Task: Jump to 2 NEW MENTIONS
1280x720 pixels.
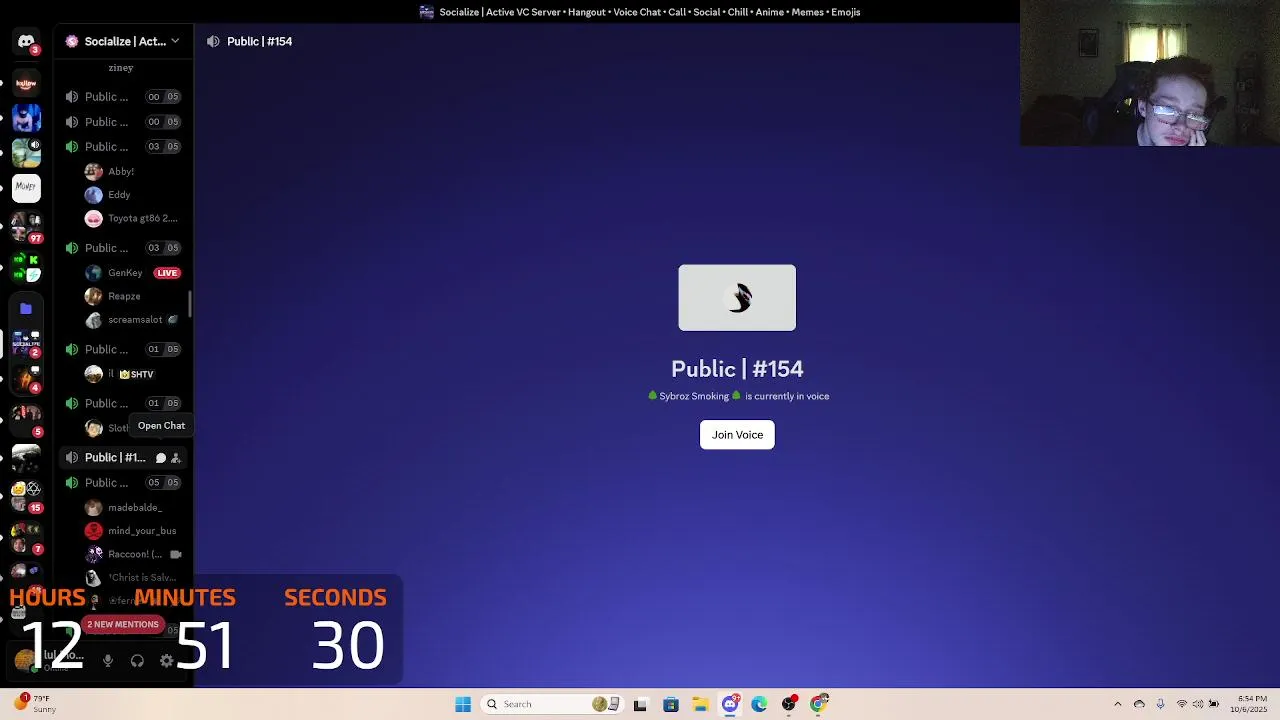Action: tap(122, 624)
